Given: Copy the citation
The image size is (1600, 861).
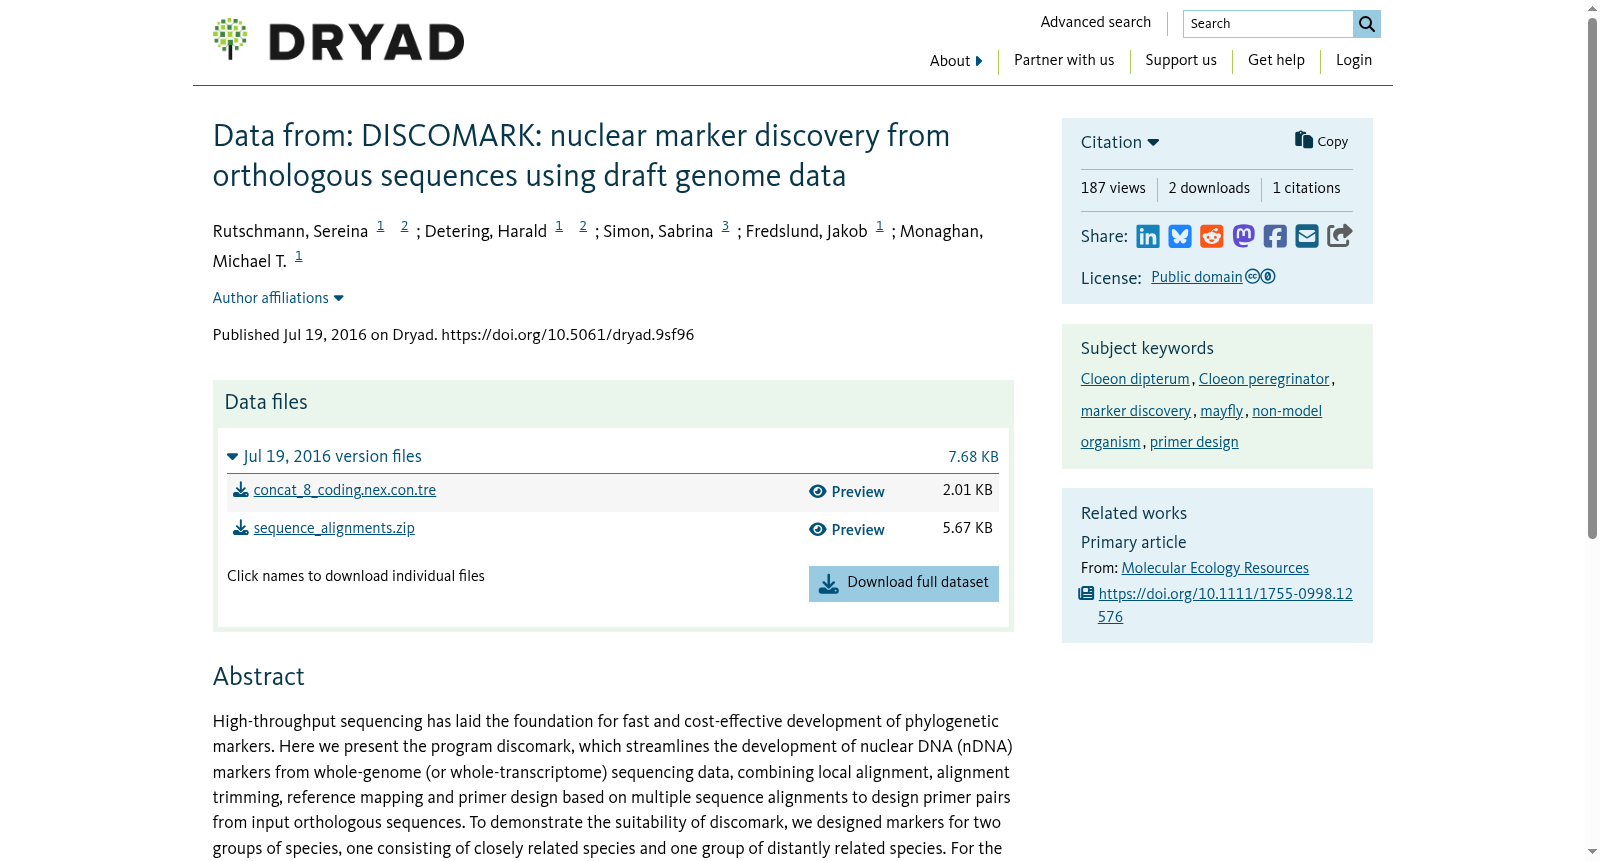Looking at the screenshot, I should pos(1321,141).
